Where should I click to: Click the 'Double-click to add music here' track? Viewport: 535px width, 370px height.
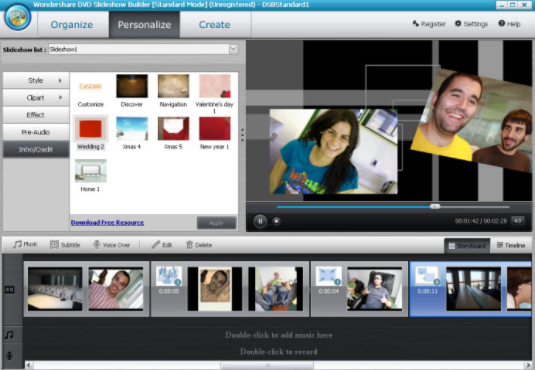point(278,335)
